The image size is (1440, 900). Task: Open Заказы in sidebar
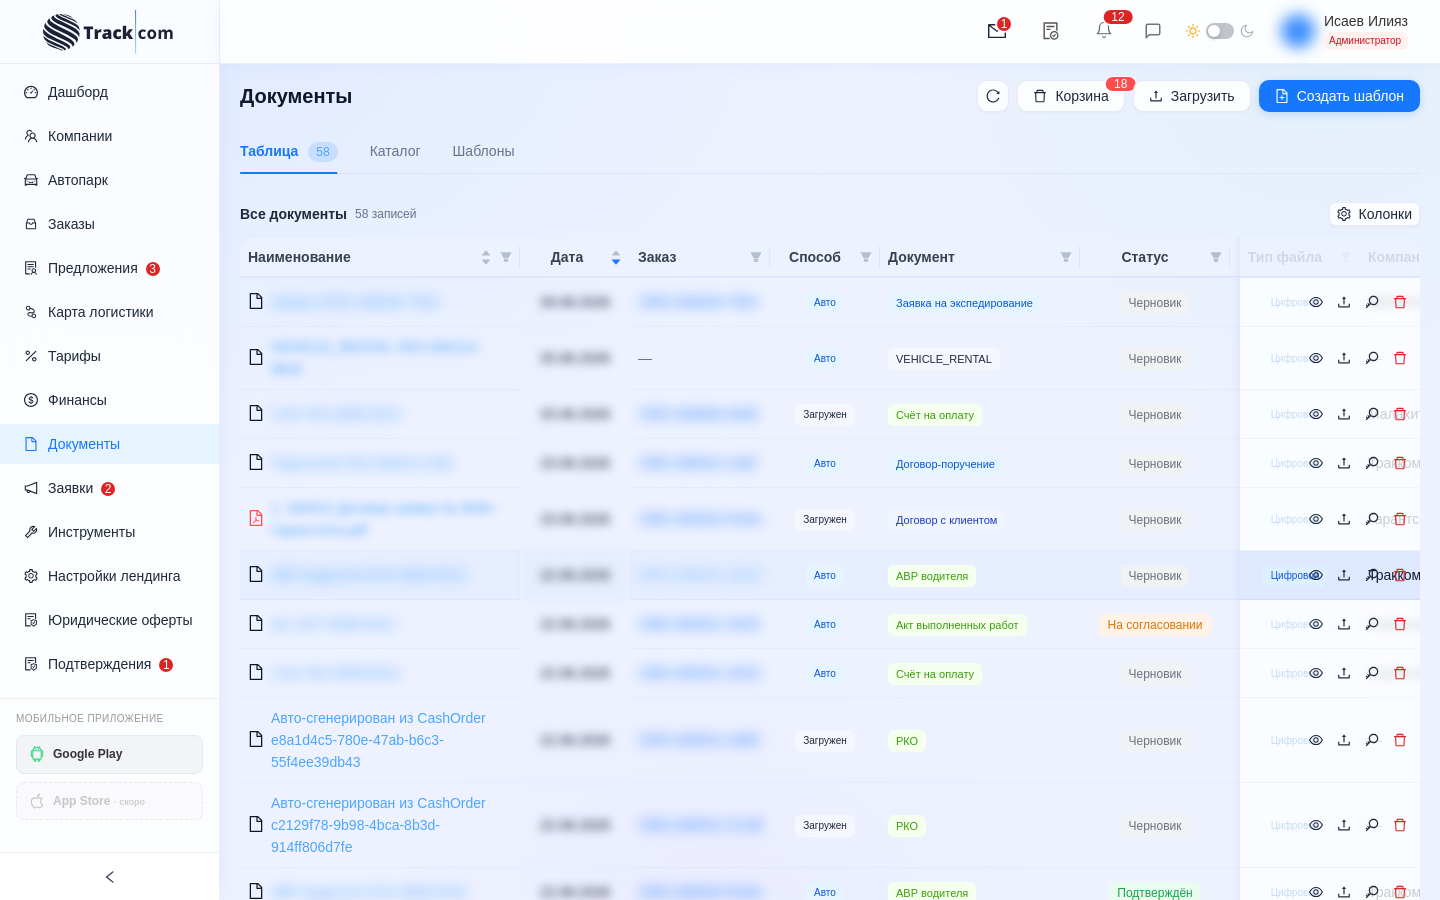[110, 224]
